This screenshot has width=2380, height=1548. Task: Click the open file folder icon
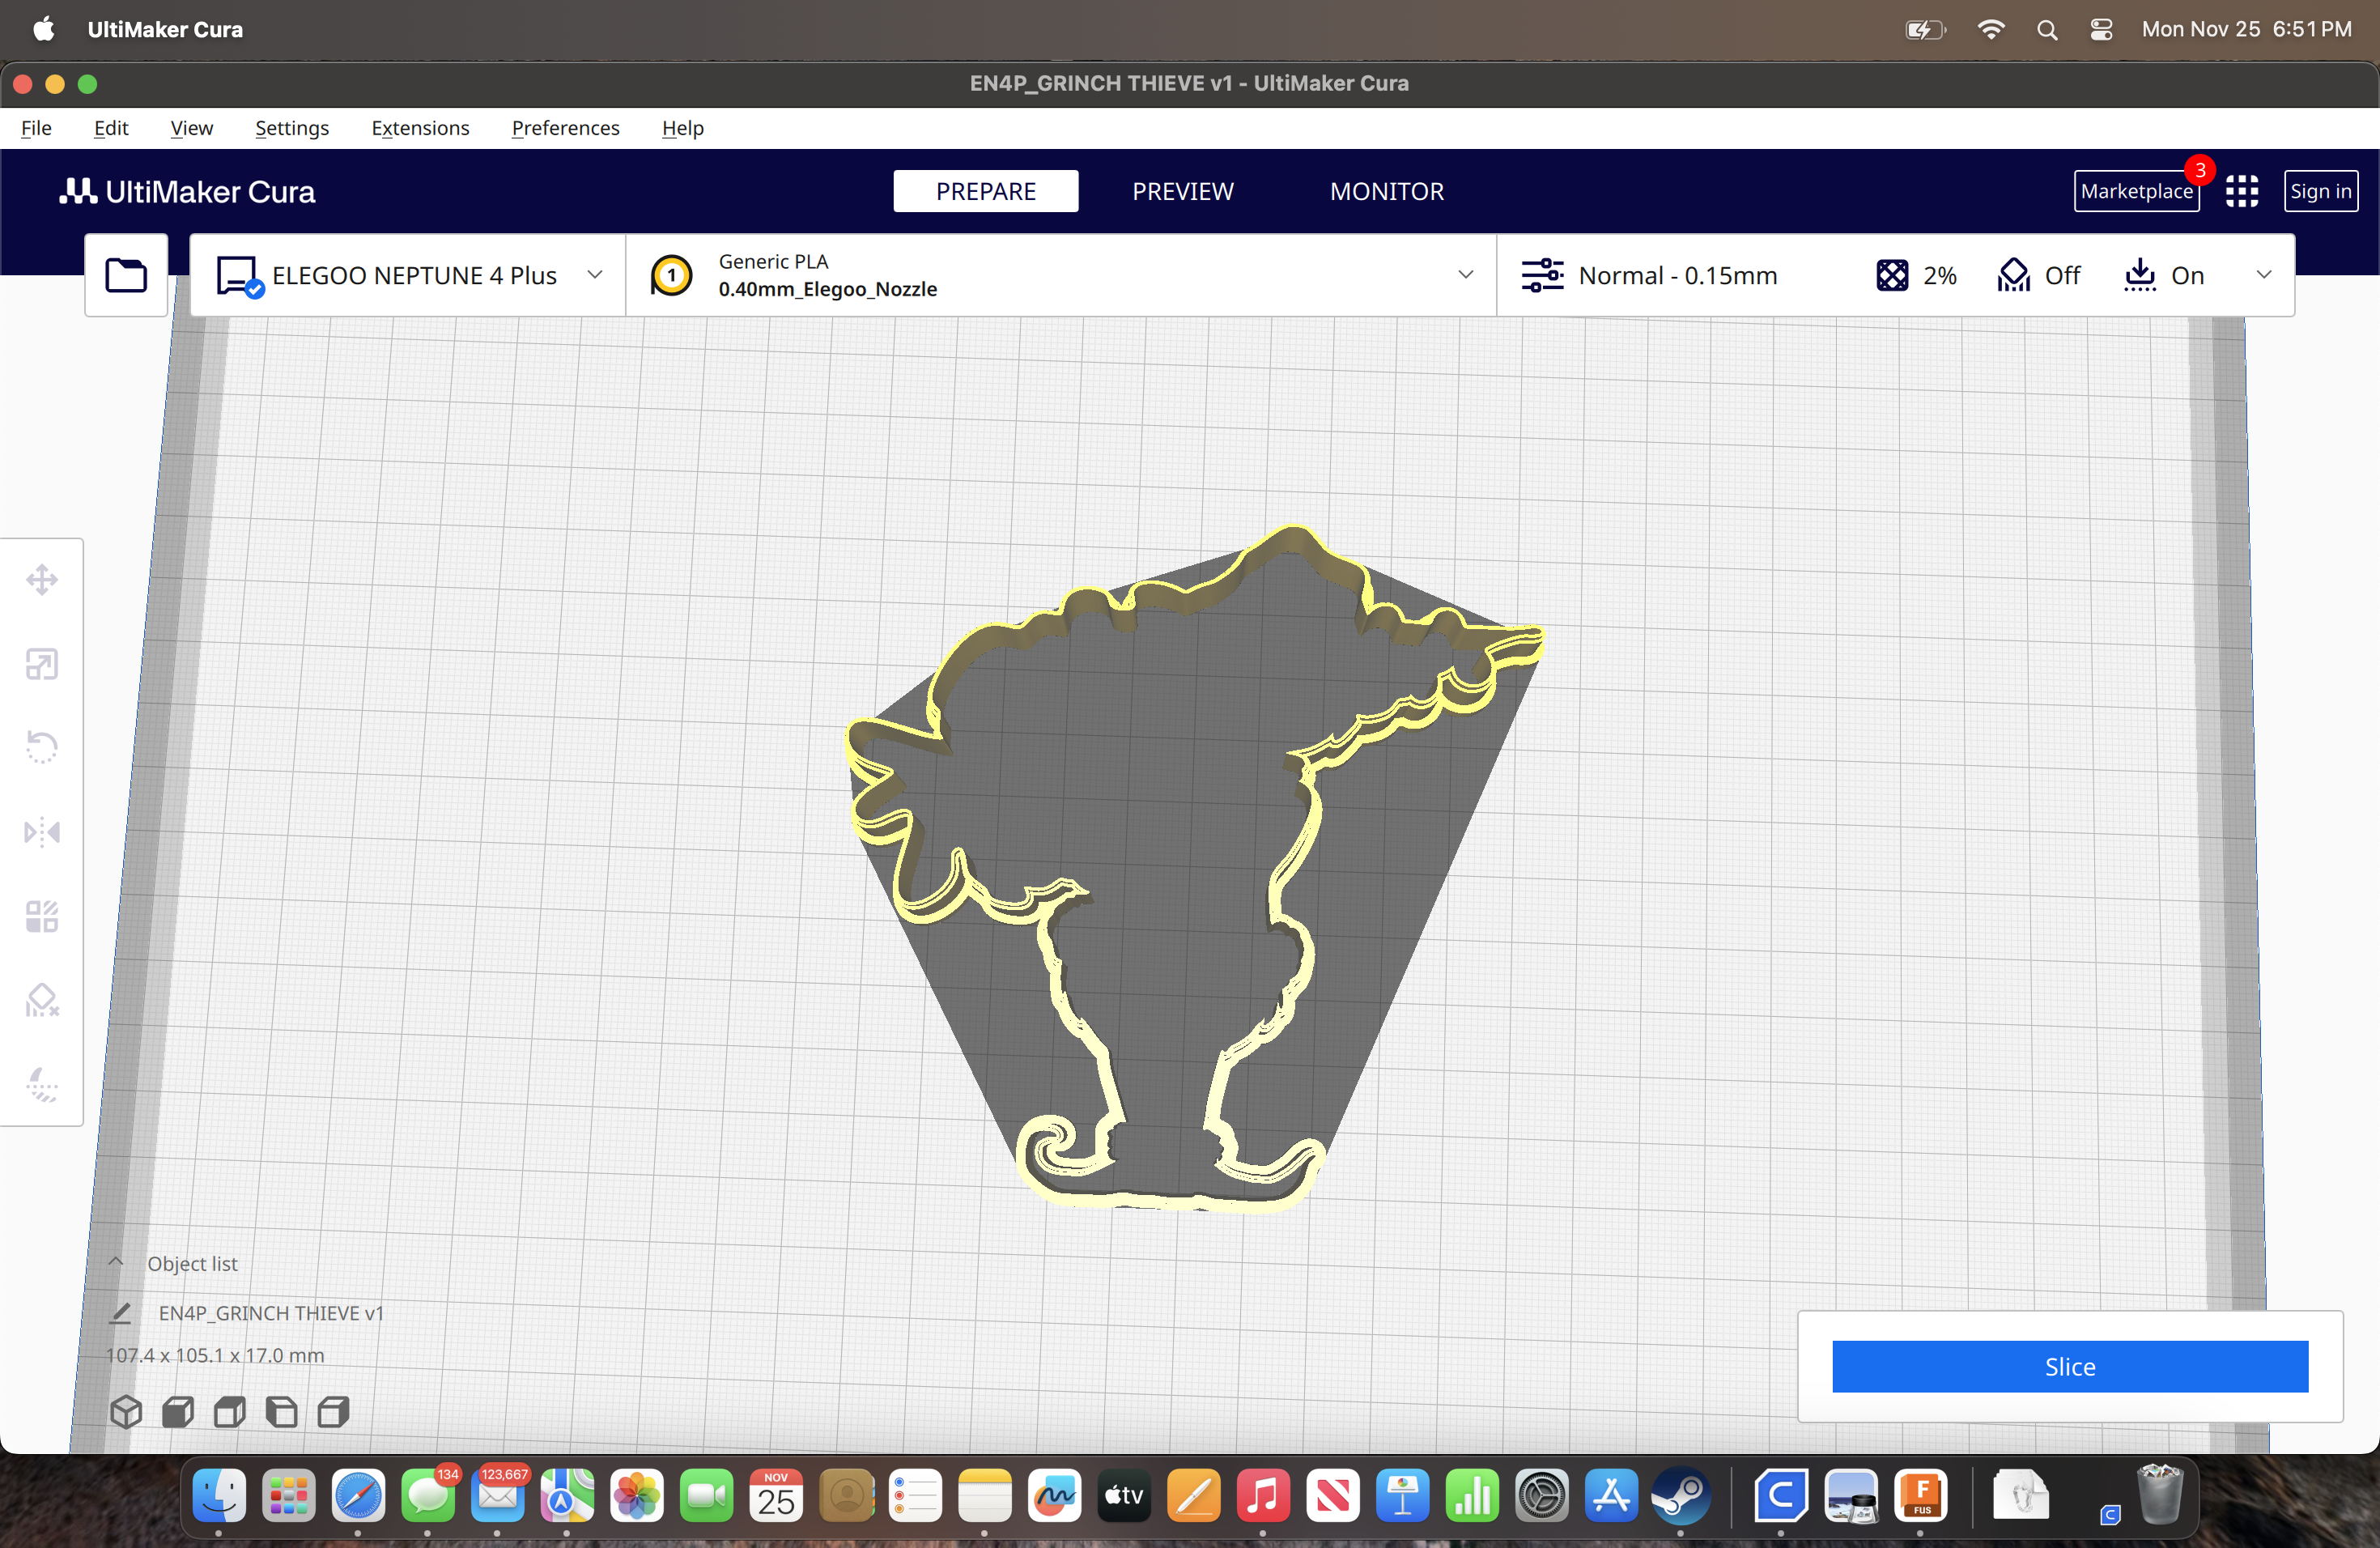[x=126, y=275]
